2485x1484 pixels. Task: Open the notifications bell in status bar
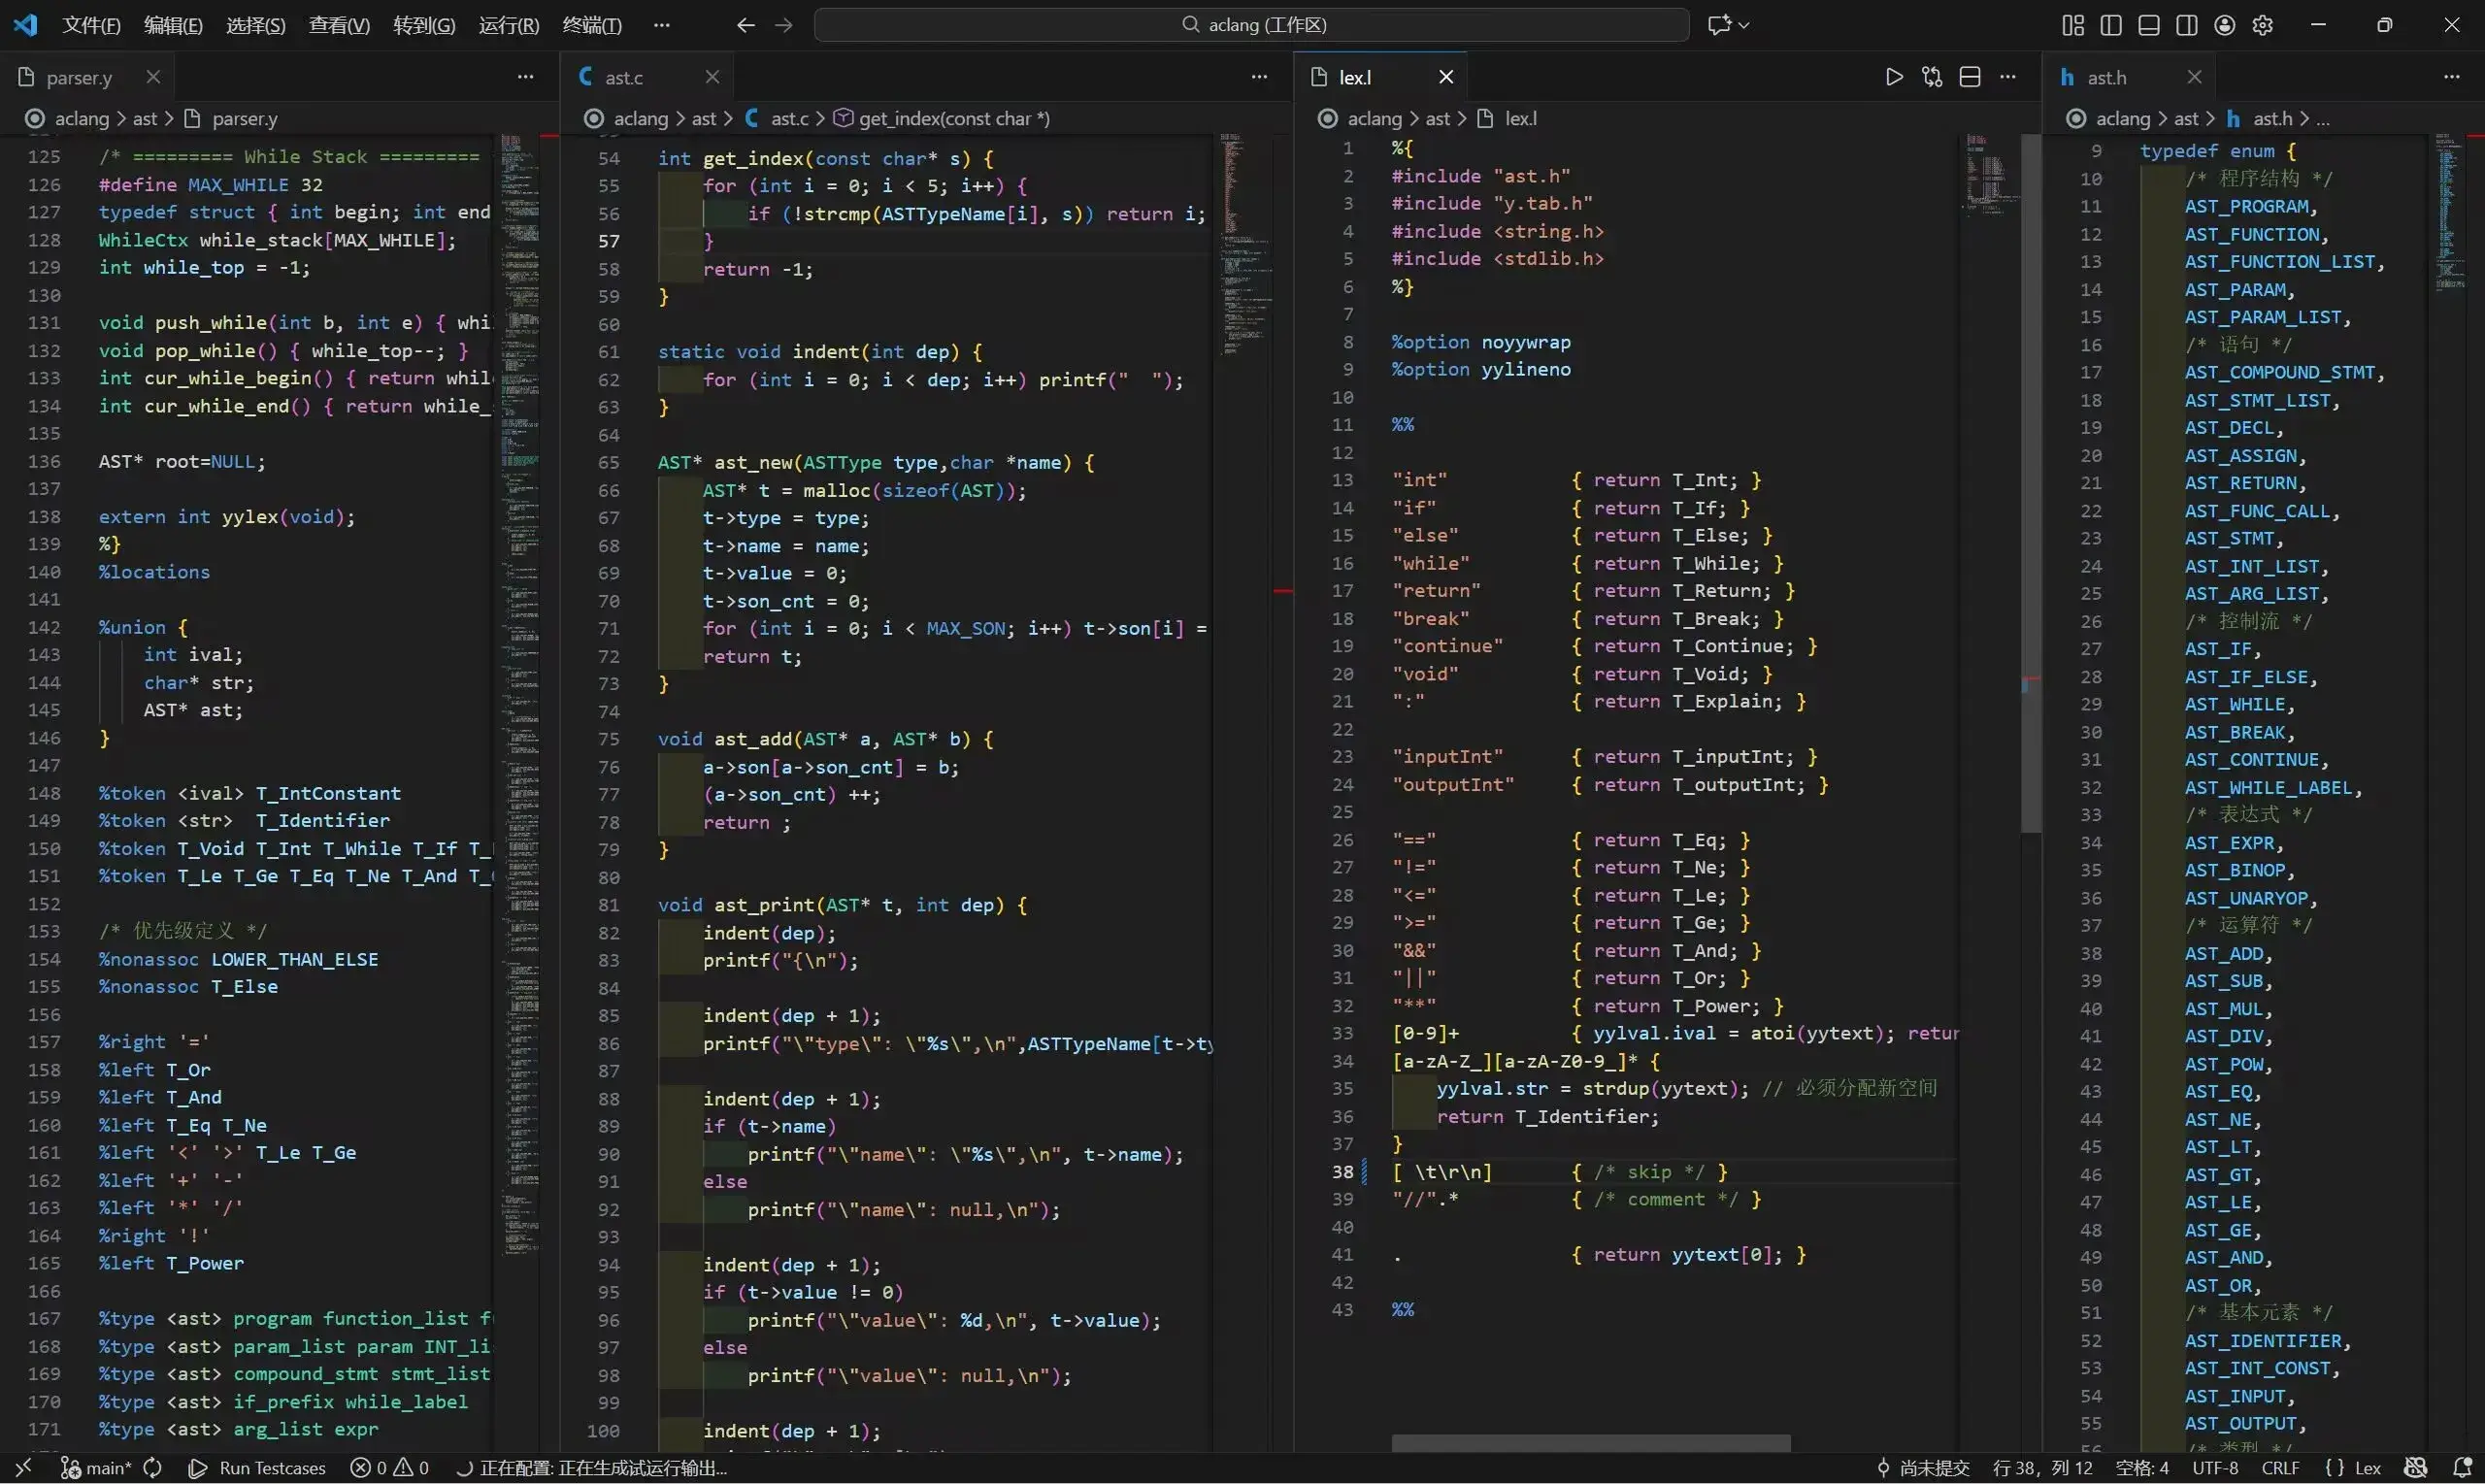tap(2462, 1467)
